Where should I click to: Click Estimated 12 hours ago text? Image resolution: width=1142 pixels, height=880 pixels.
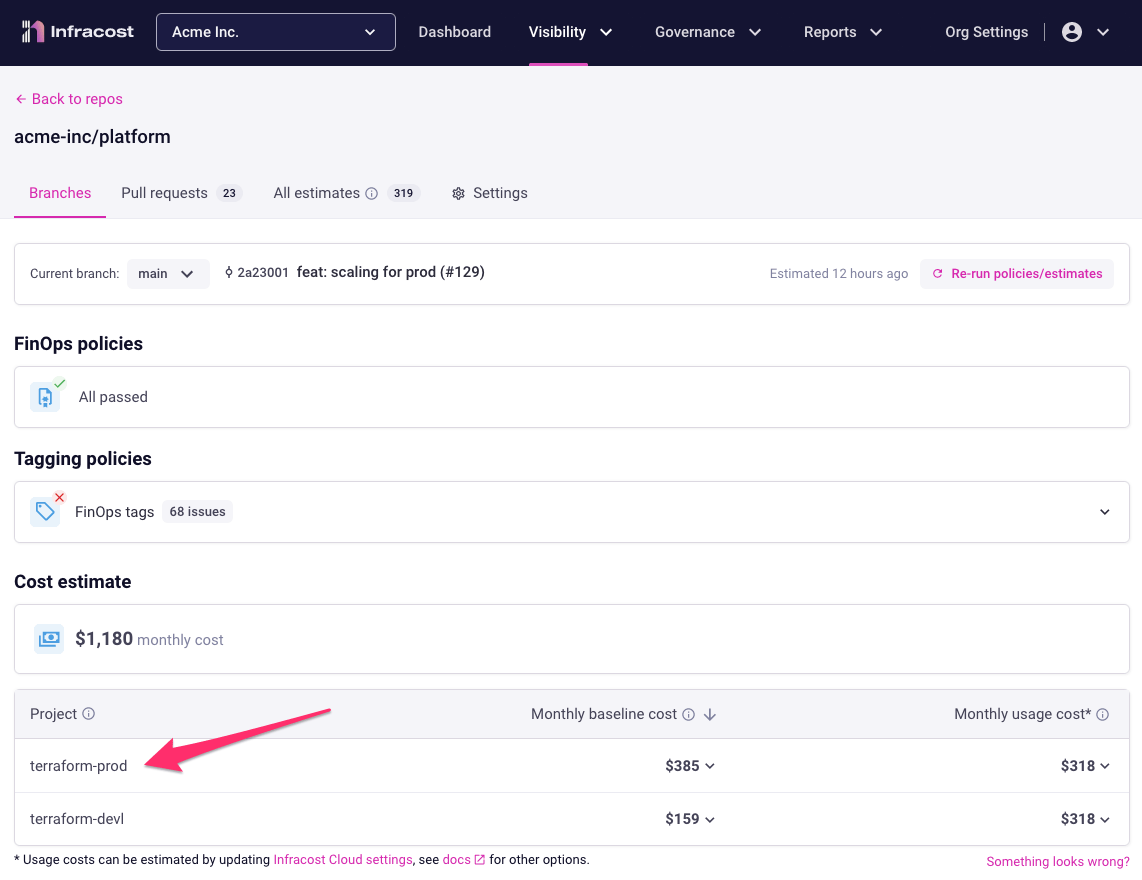point(839,273)
